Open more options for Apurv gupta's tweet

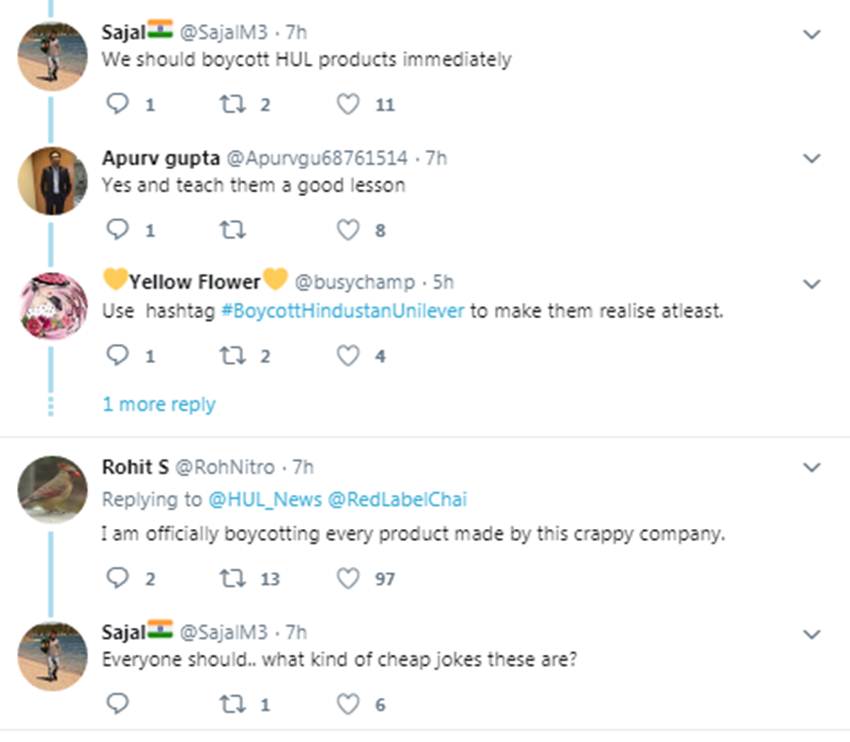(812, 159)
